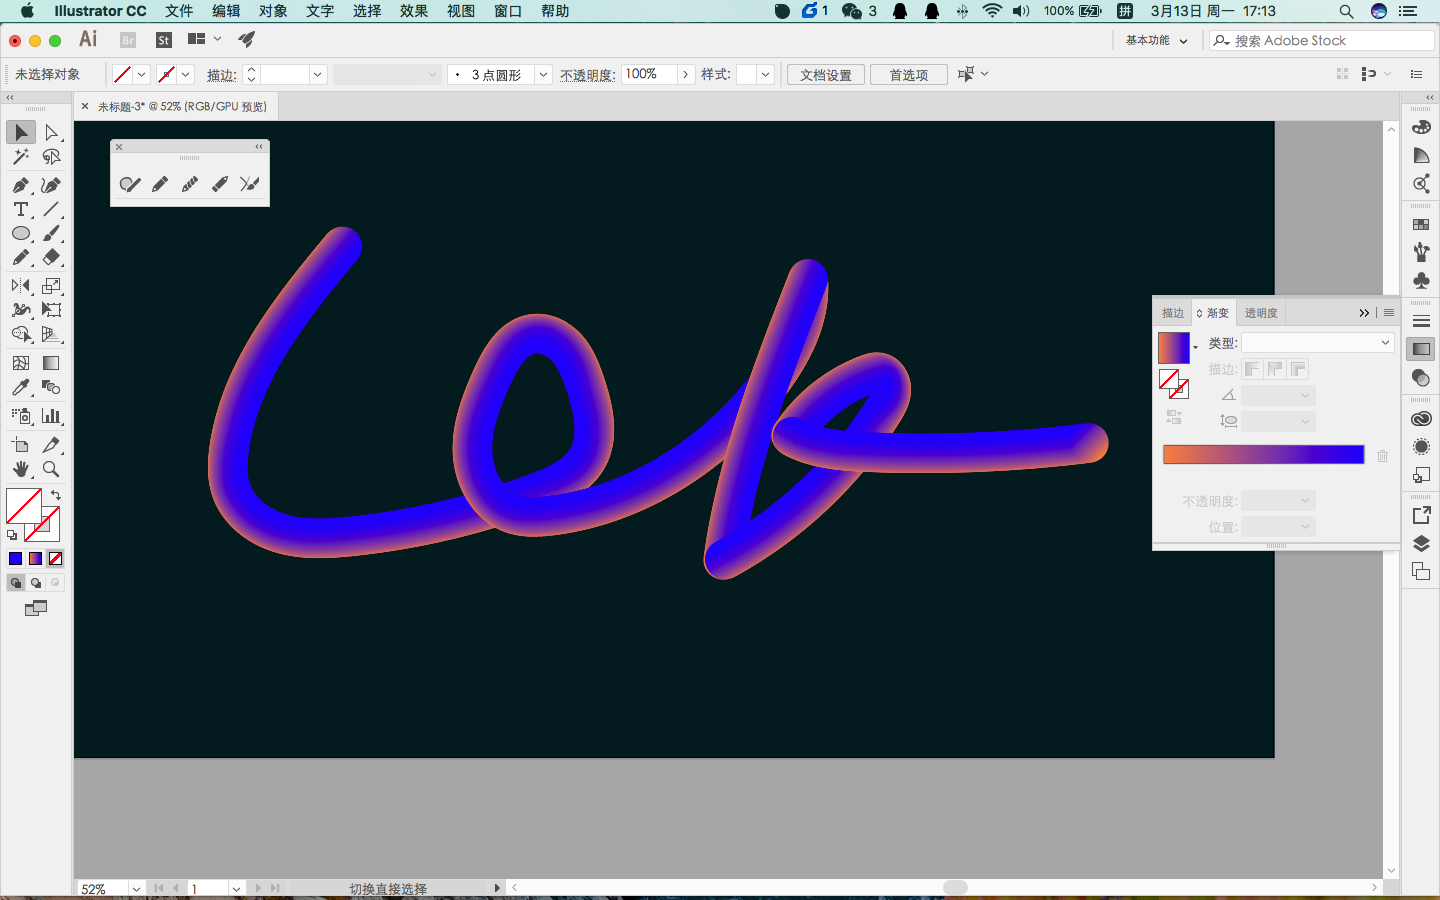This screenshot has height=900, width=1440.
Task: Select the Scale tool
Action: point(52,286)
